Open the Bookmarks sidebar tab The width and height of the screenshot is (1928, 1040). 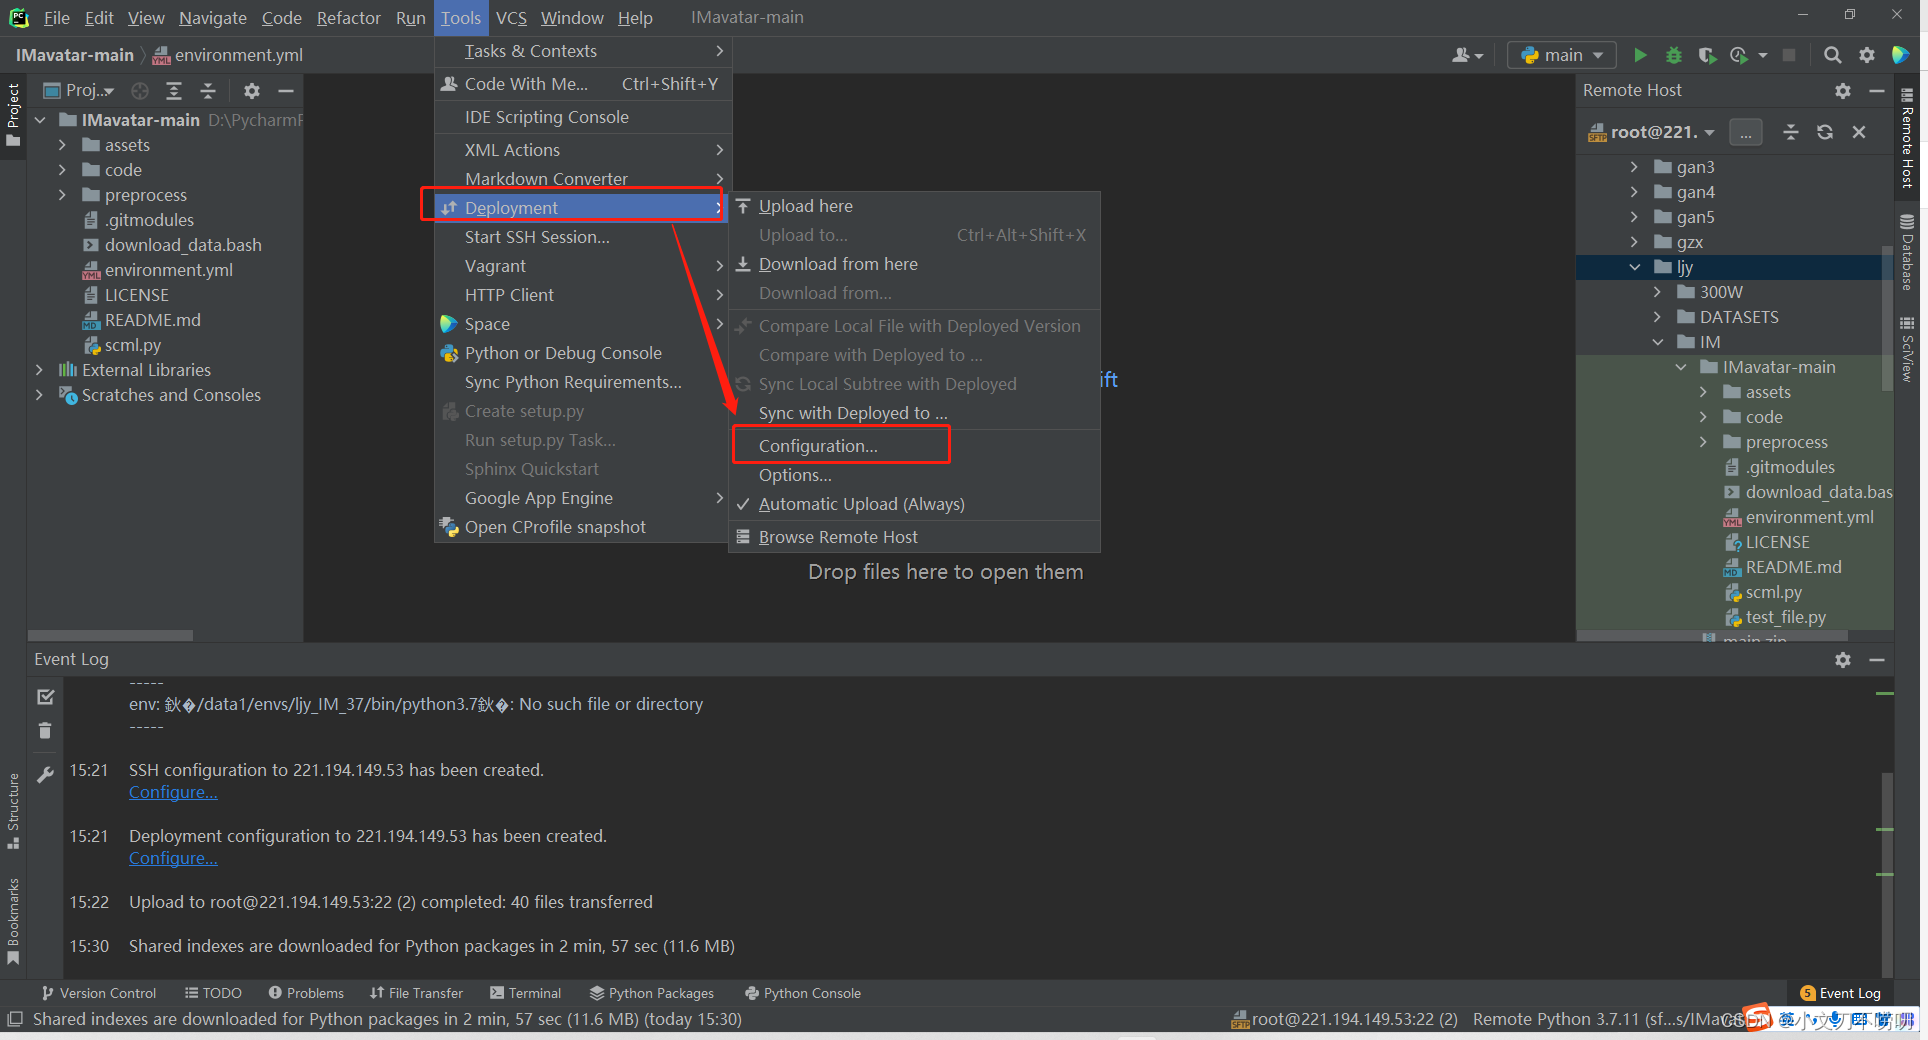13,921
